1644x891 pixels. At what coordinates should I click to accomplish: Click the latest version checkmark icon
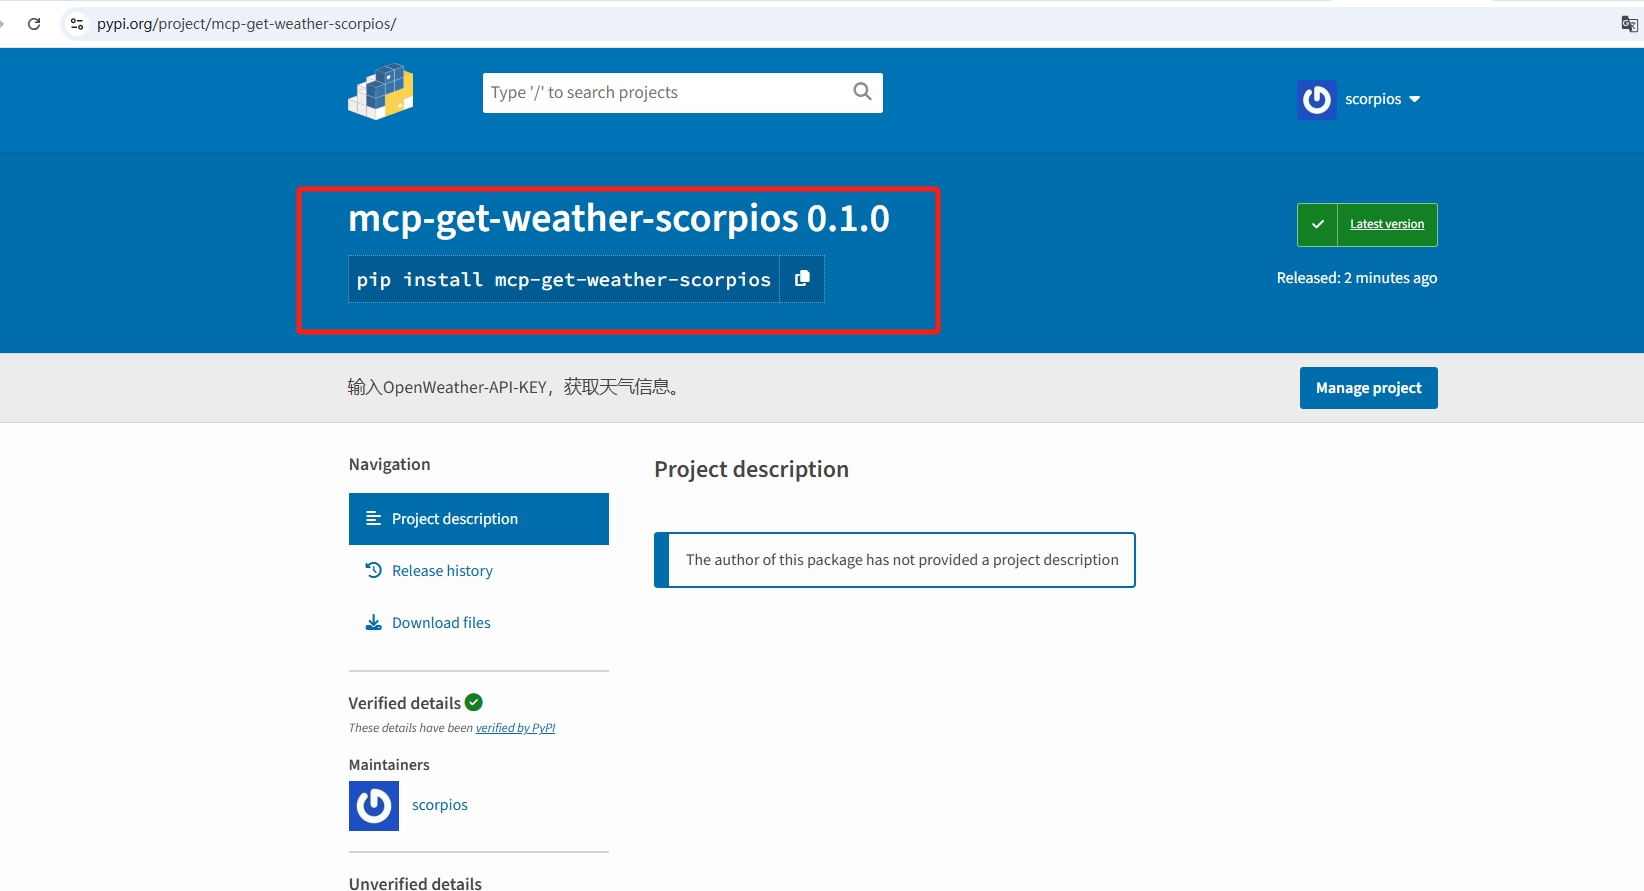(x=1318, y=225)
